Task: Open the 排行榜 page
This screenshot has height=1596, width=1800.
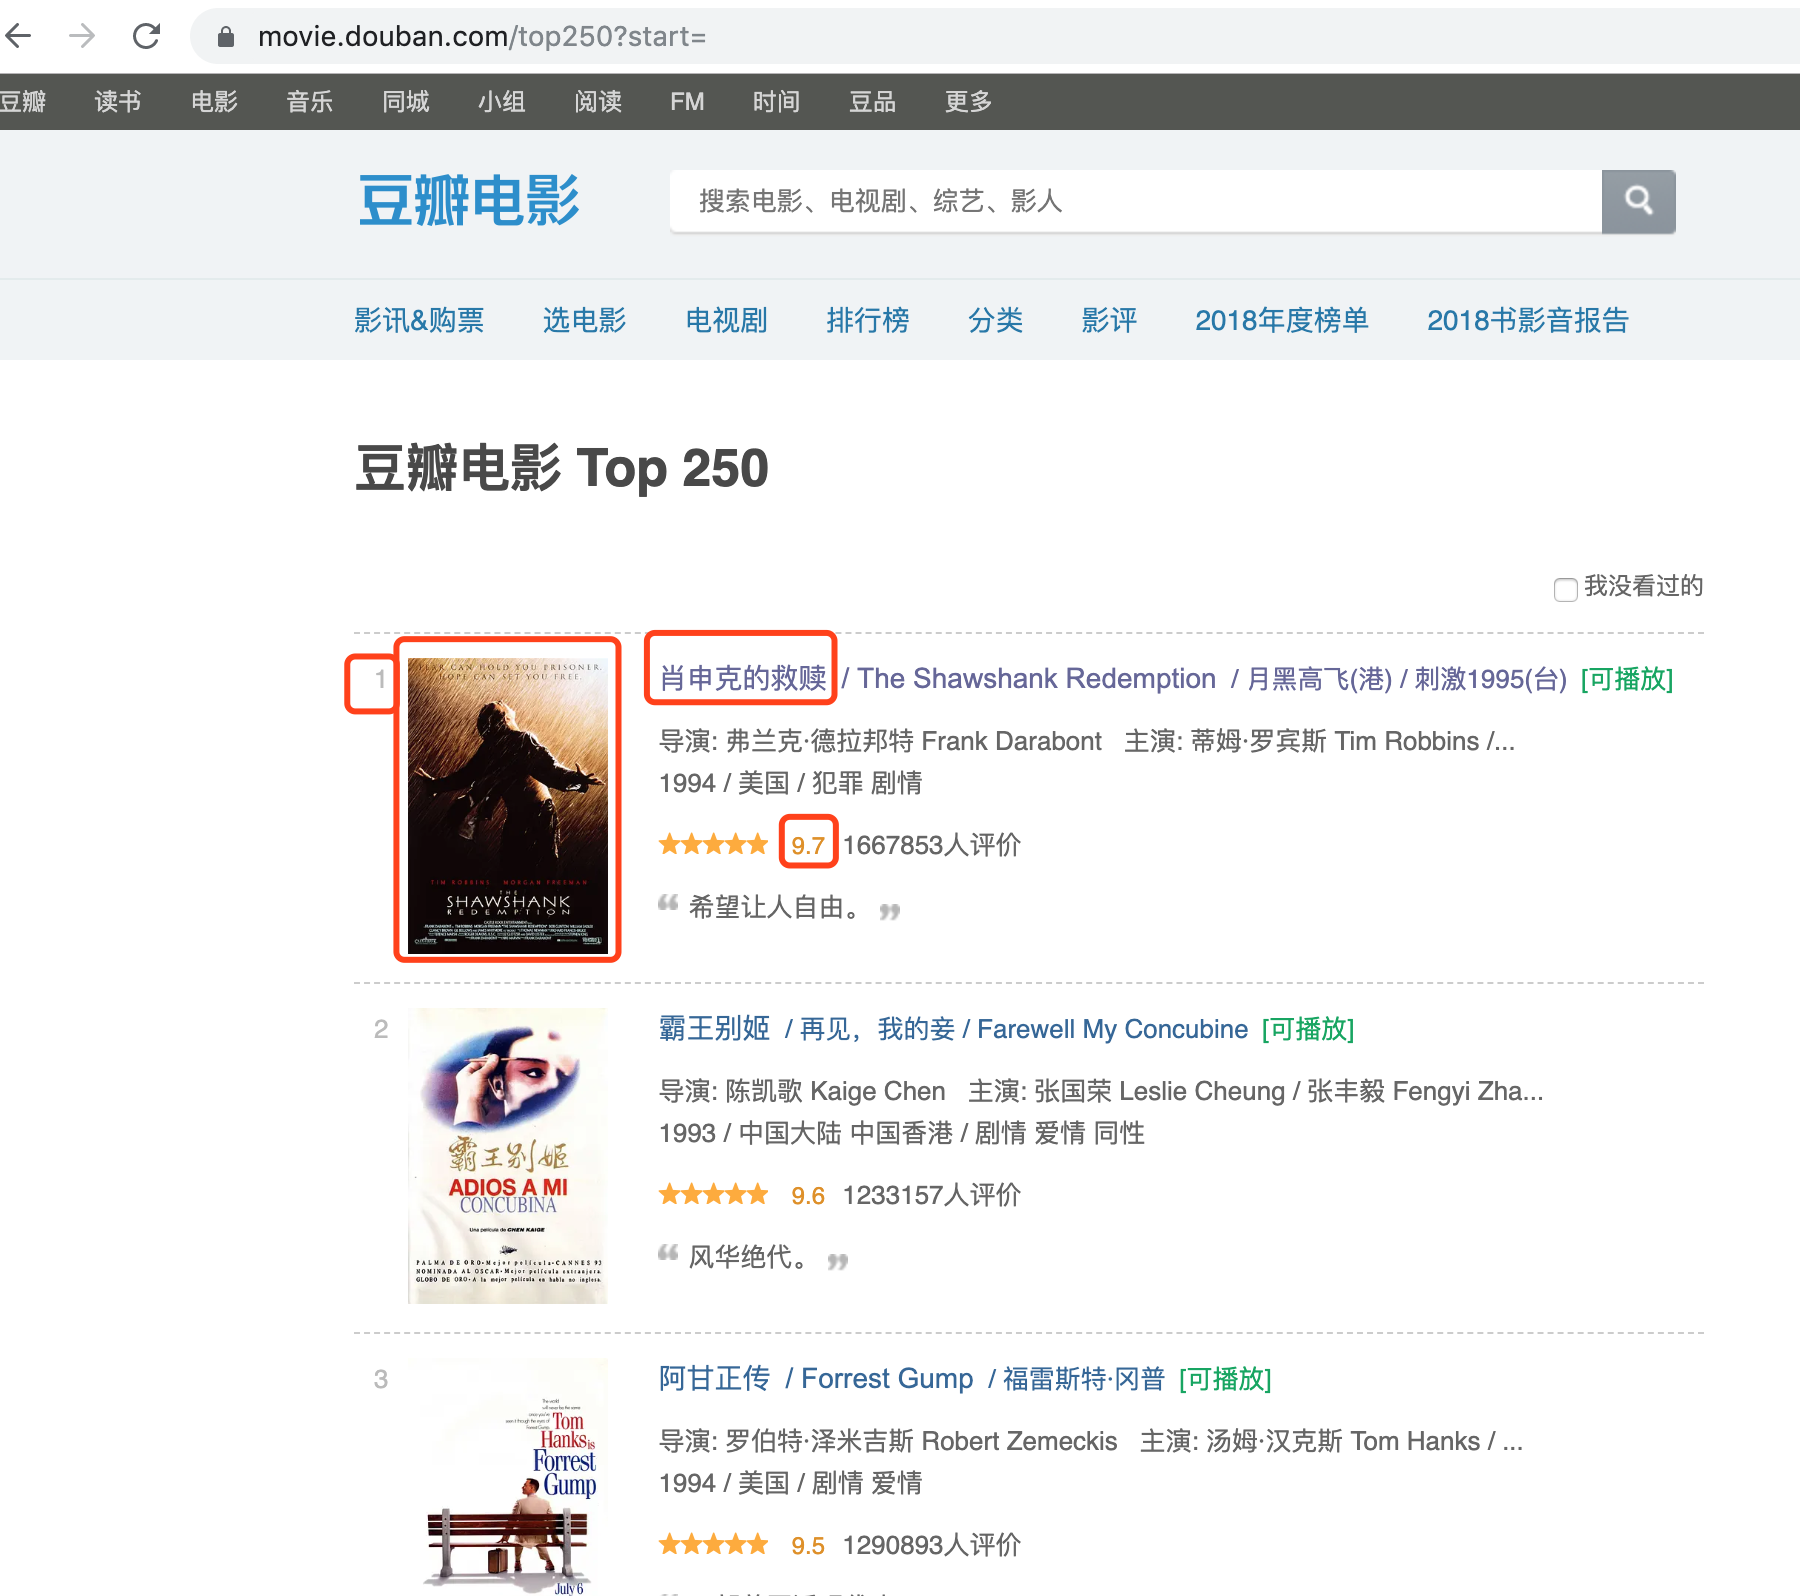Action: click(867, 320)
